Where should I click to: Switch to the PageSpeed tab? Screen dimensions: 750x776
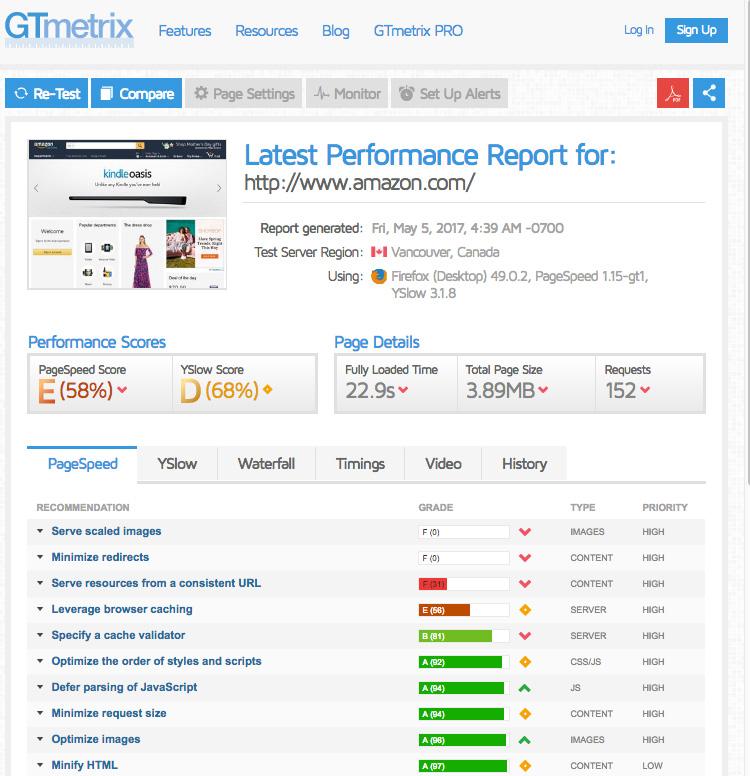(x=82, y=464)
